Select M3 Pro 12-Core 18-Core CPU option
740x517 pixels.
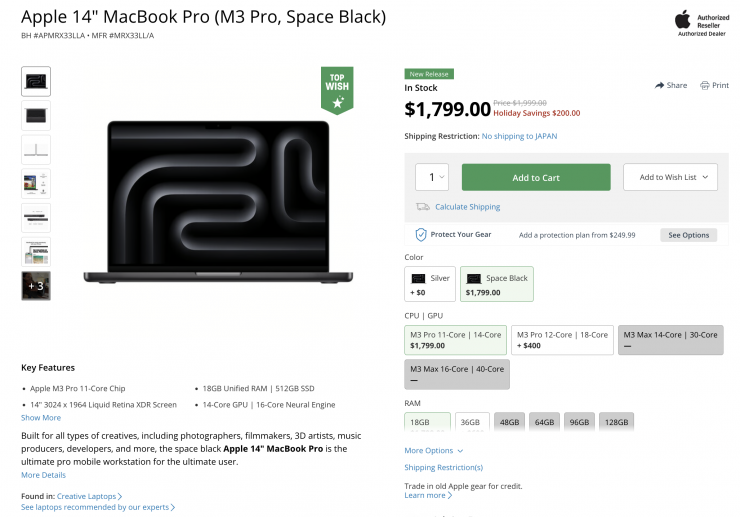click(x=562, y=340)
